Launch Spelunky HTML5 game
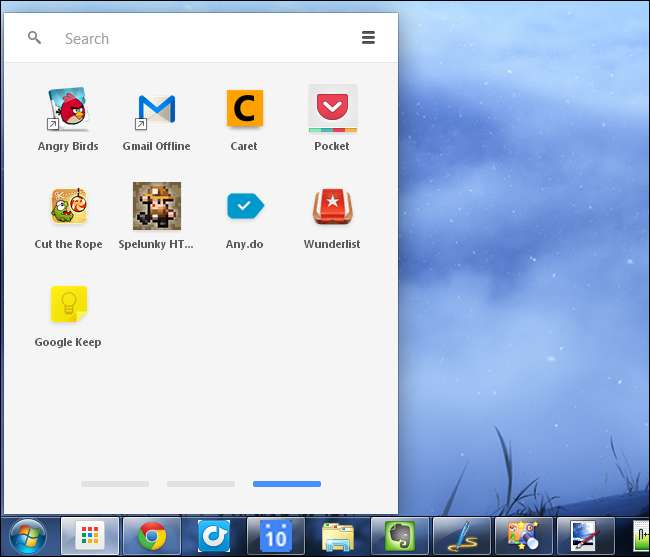The height and width of the screenshot is (557, 650). click(156, 207)
